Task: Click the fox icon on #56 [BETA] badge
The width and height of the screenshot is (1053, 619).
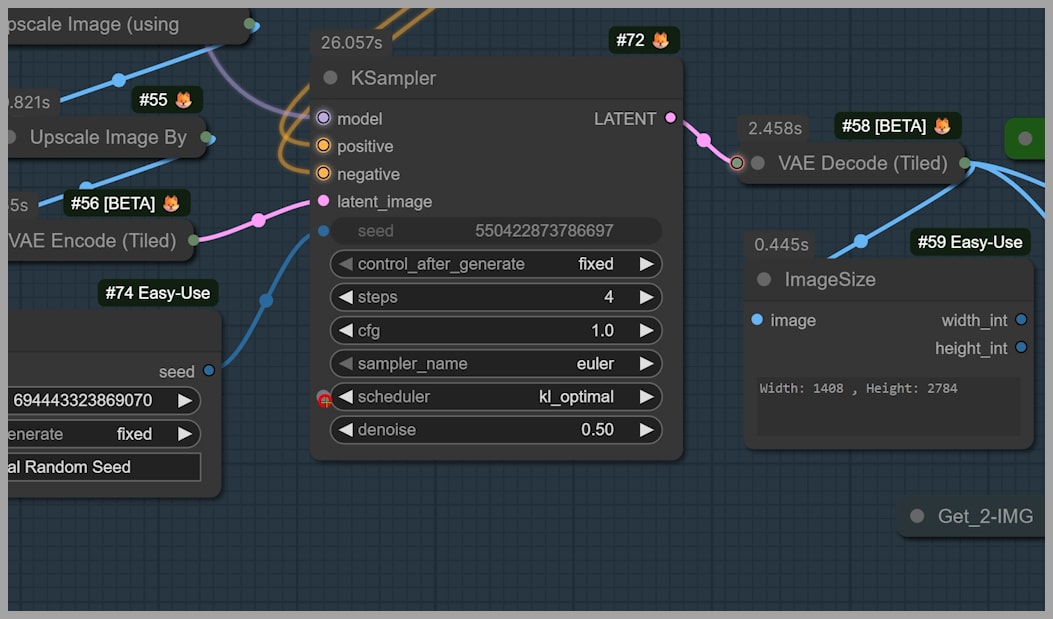Action: tap(171, 204)
